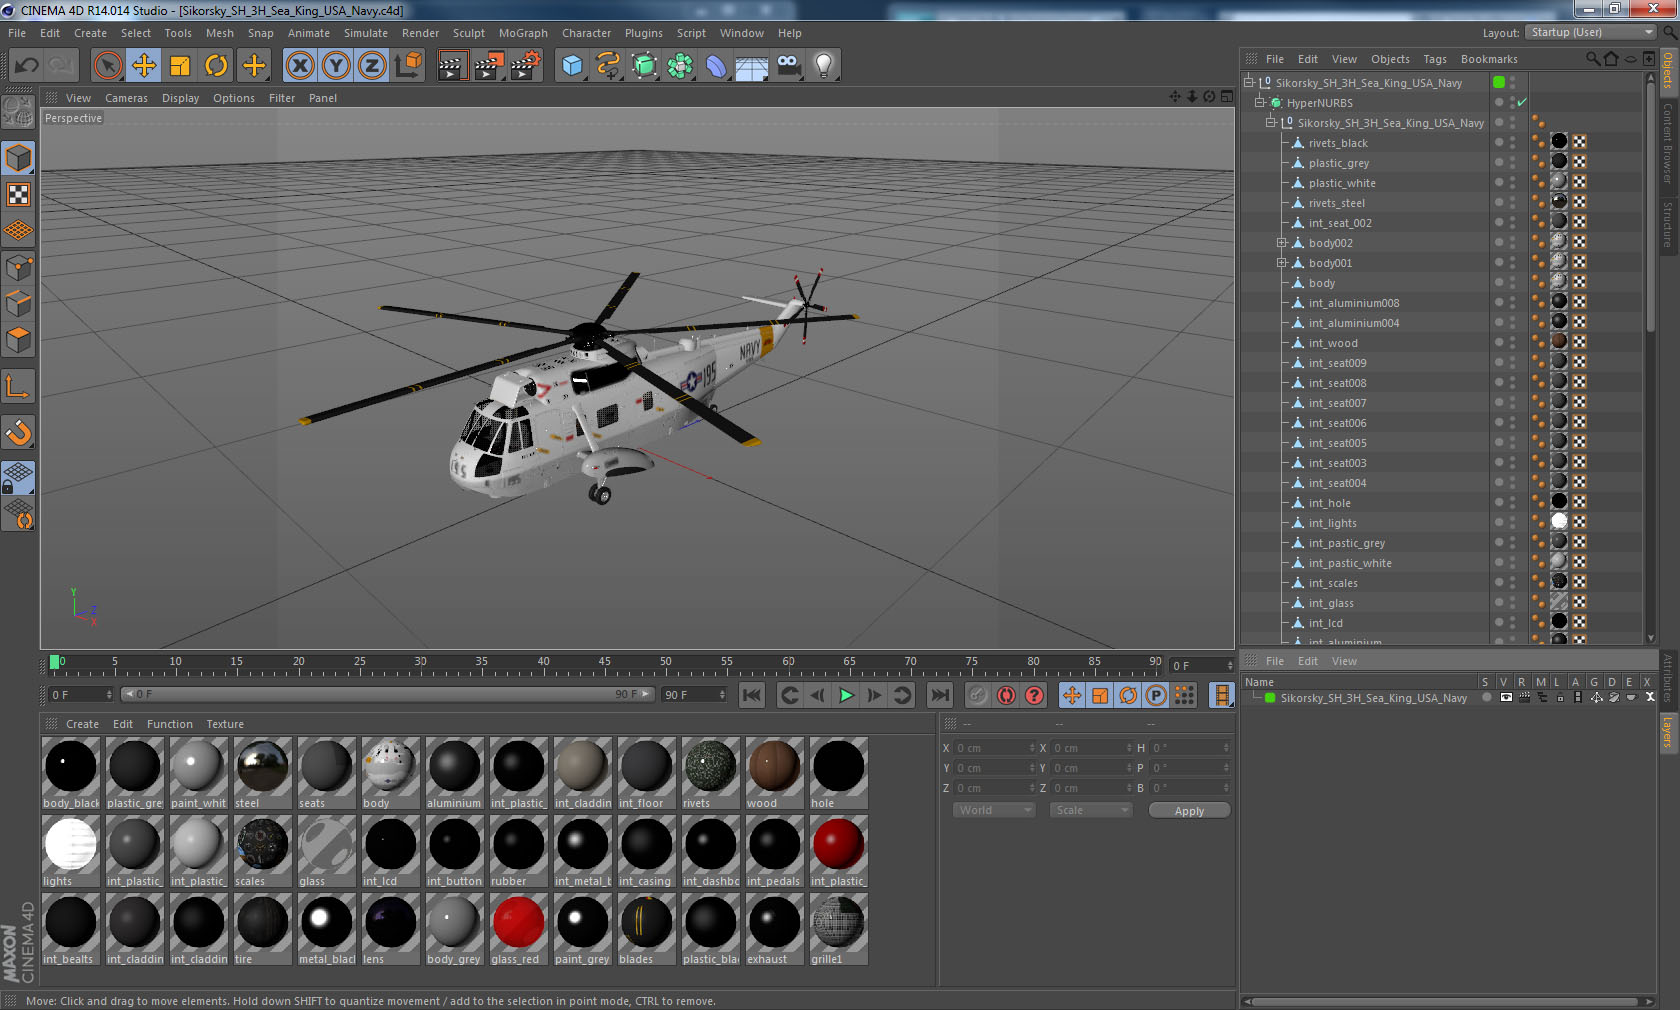The width and height of the screenshot is (1680, 1010).
Task: Activate the Rotate tool
Action: (216, 66)
